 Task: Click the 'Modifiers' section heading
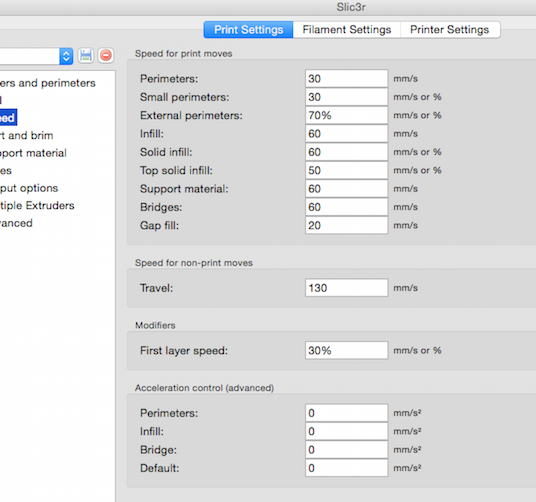pyautogui.click(x=155, y=325)
